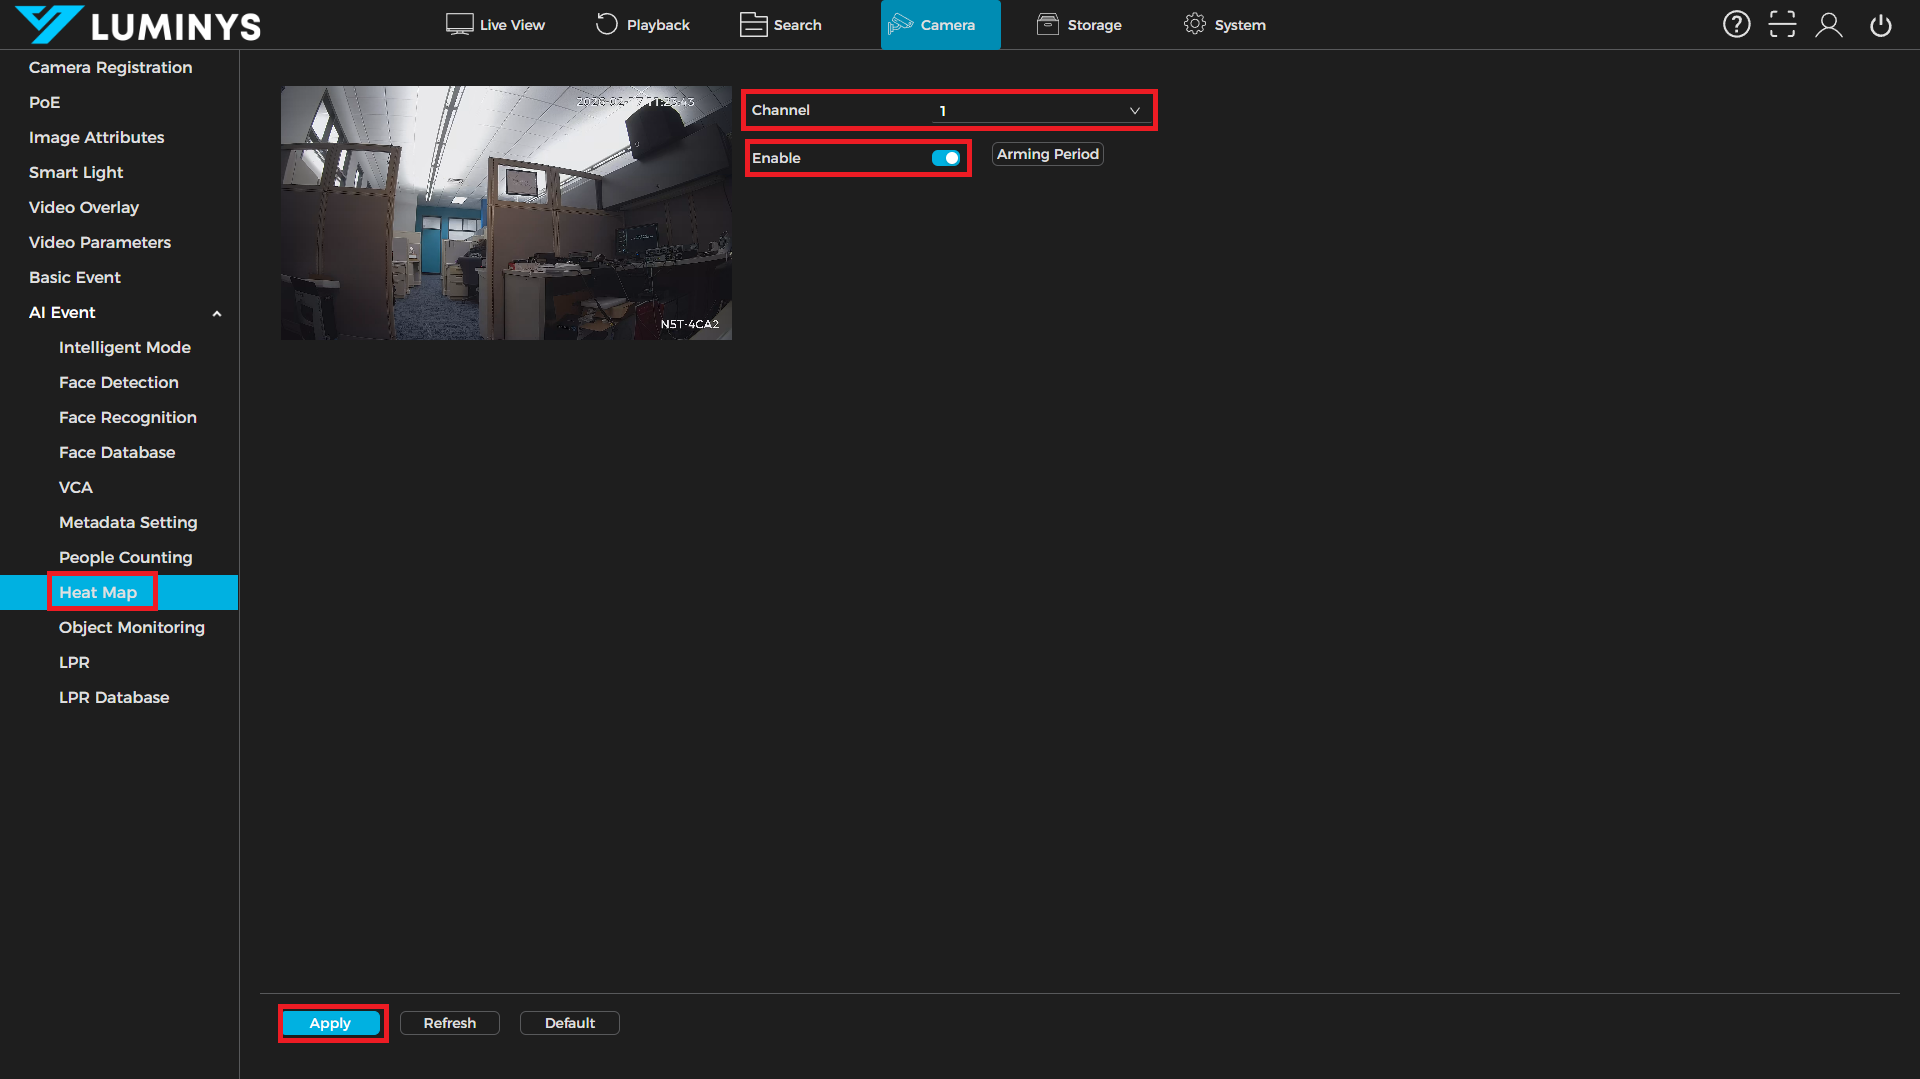Open the Channel dropdown
The width and height of the screenshot is (1920, 1079).
tap(1040, 110)
